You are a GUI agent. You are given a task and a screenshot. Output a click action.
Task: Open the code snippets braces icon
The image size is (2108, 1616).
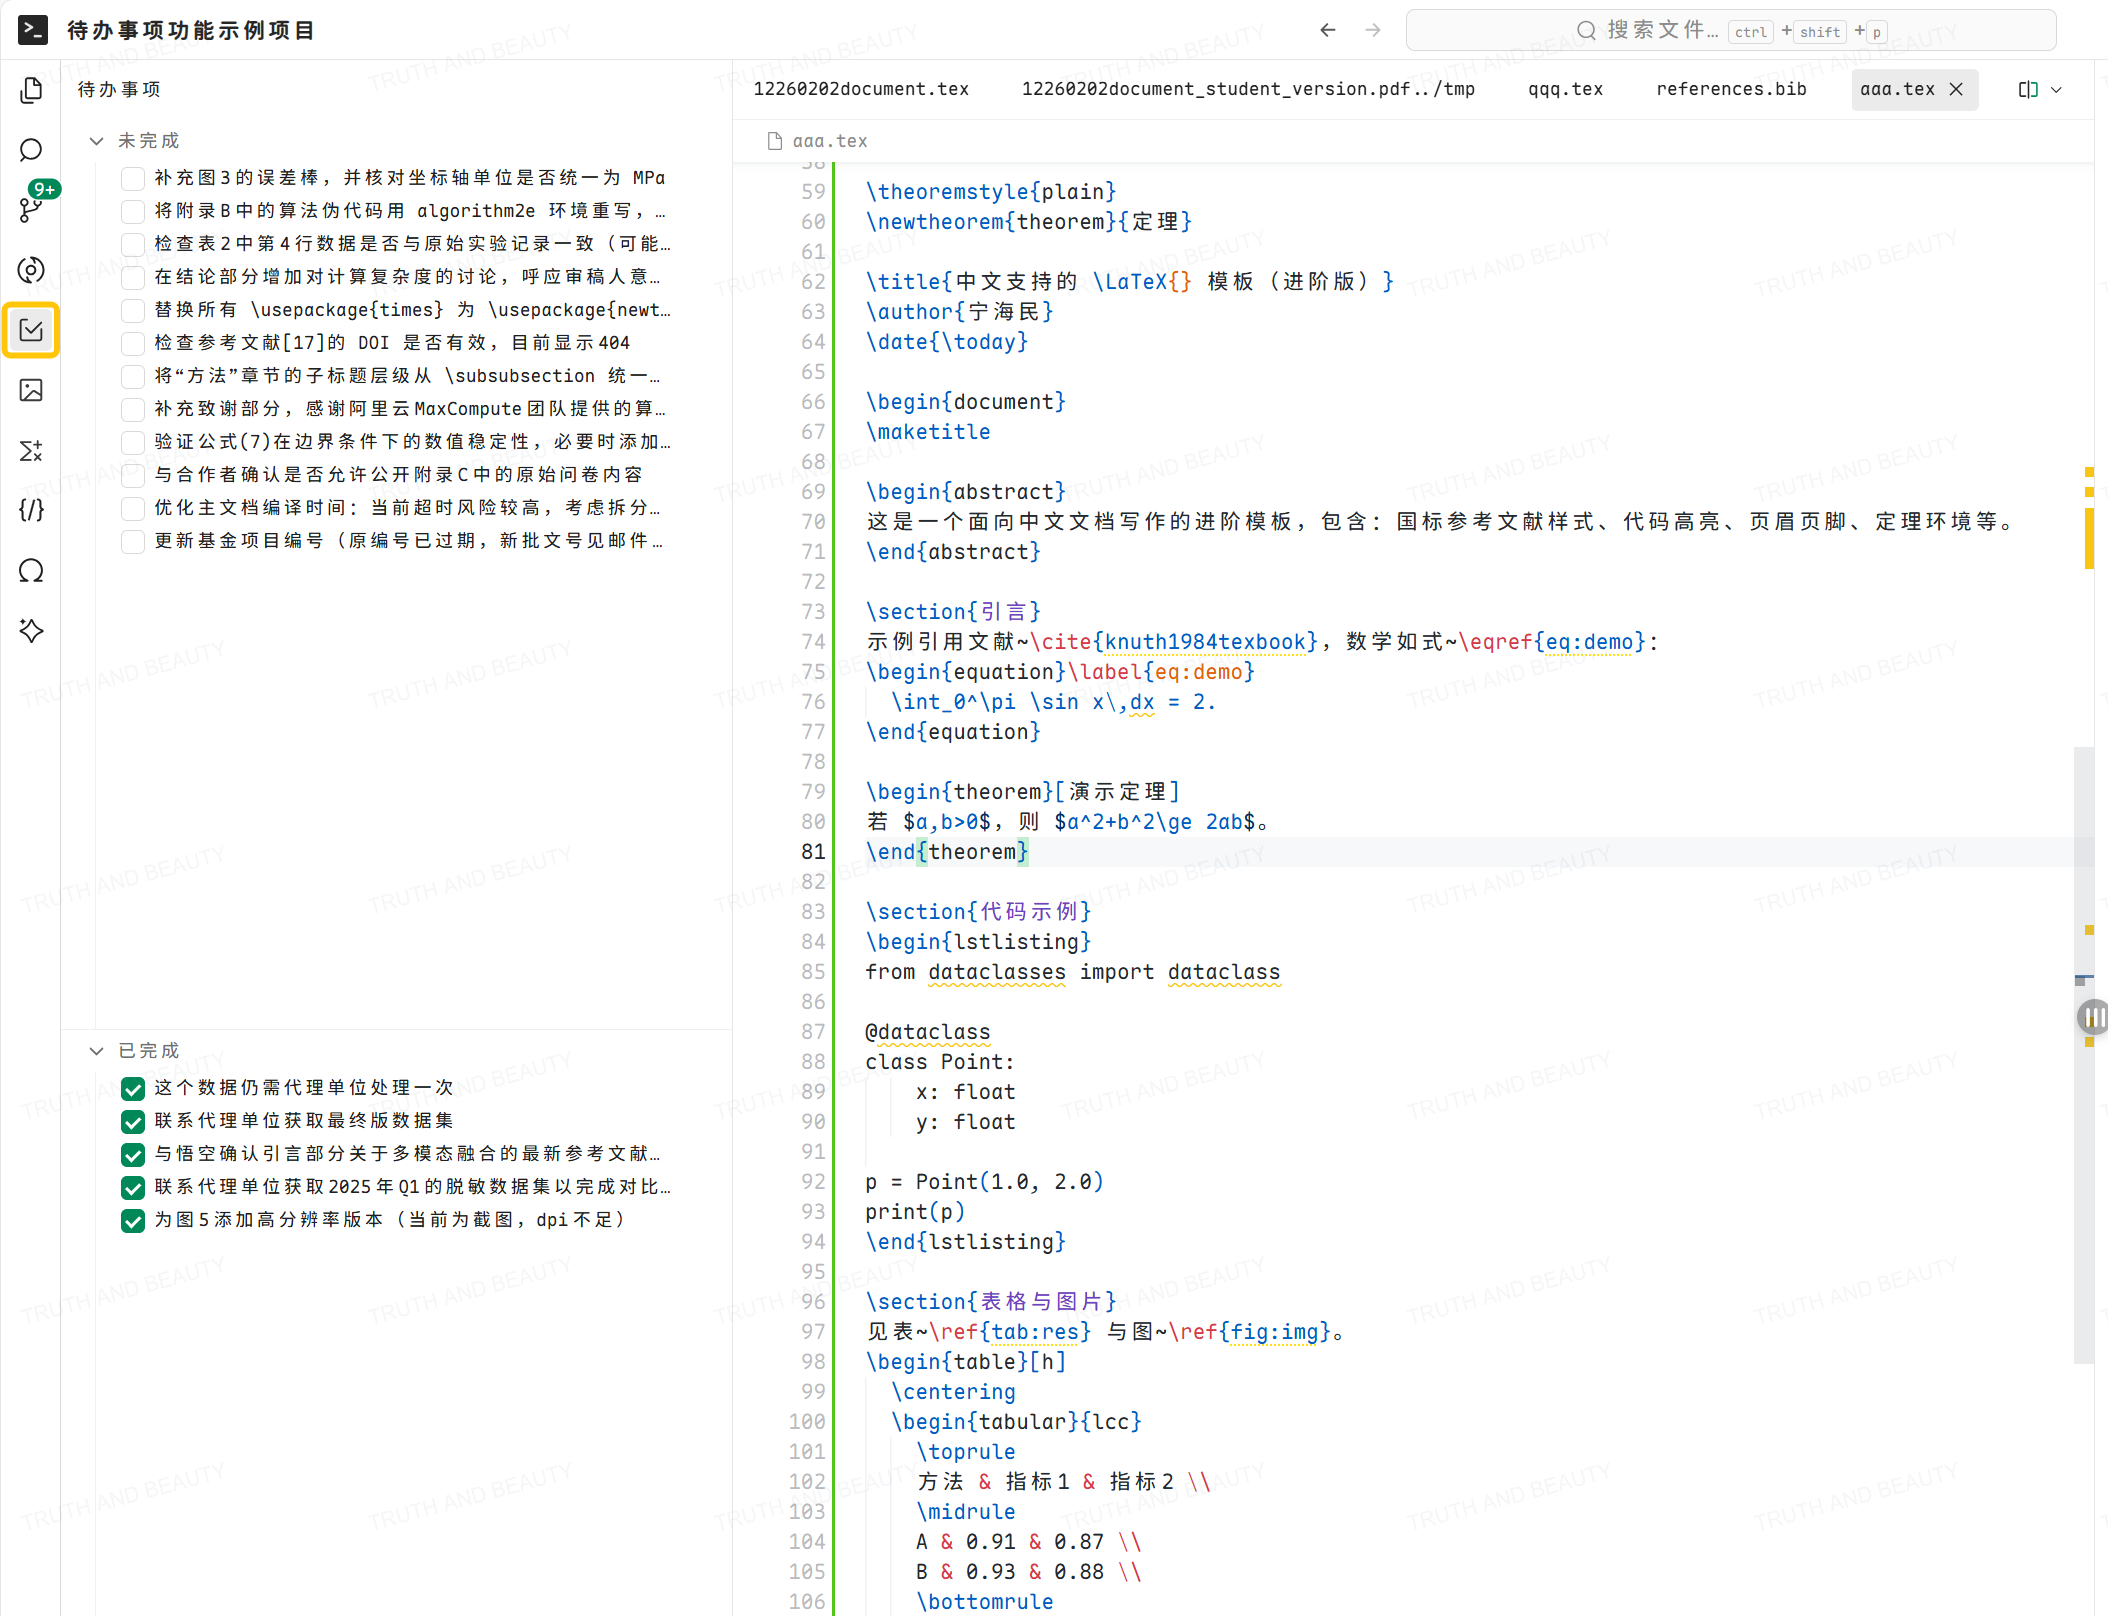[x=31, y=510]
